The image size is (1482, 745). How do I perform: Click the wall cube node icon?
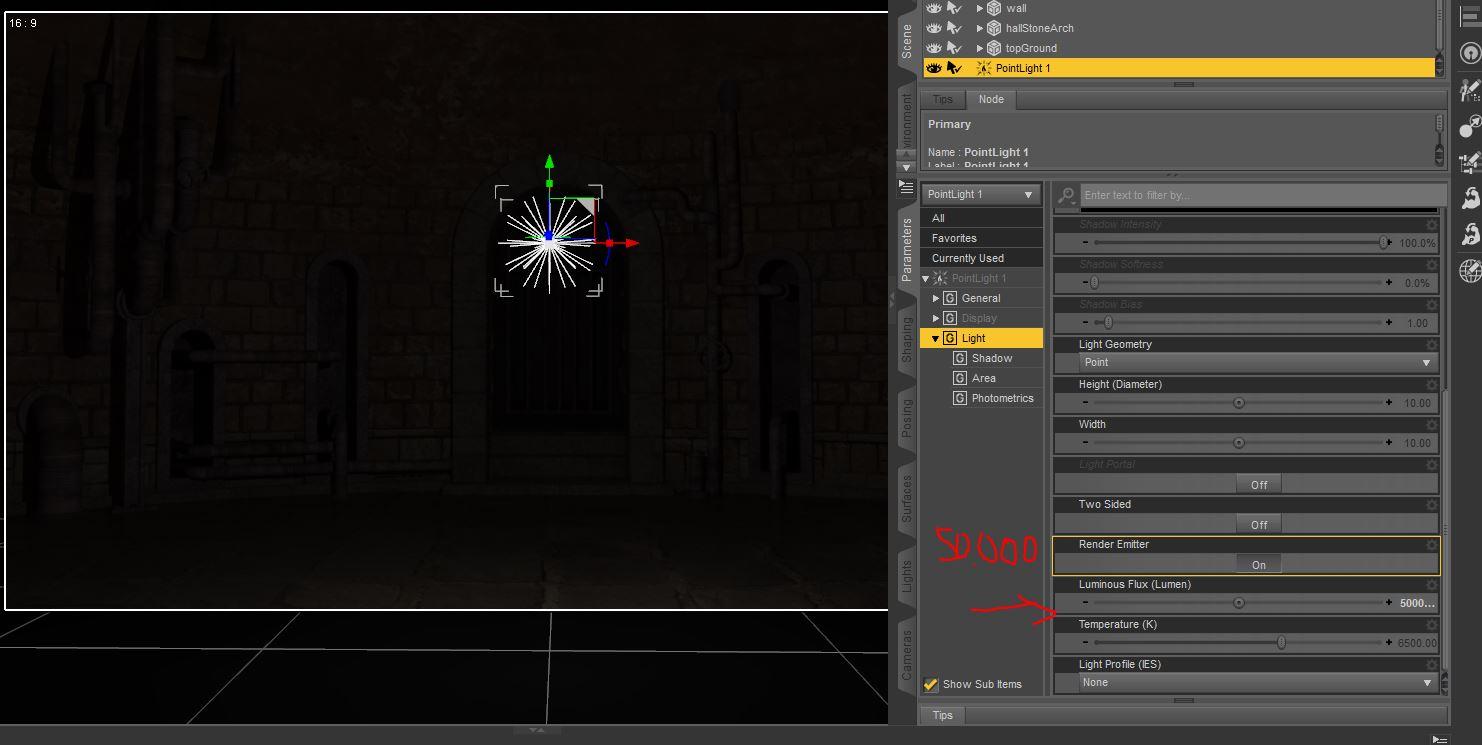(x=994, y=8)
